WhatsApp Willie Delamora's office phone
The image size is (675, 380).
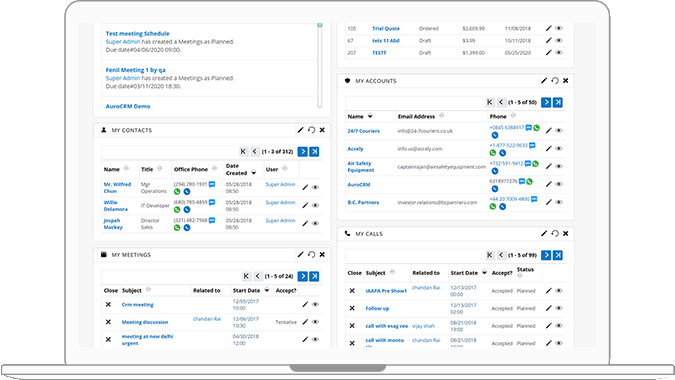coord(177,210)
